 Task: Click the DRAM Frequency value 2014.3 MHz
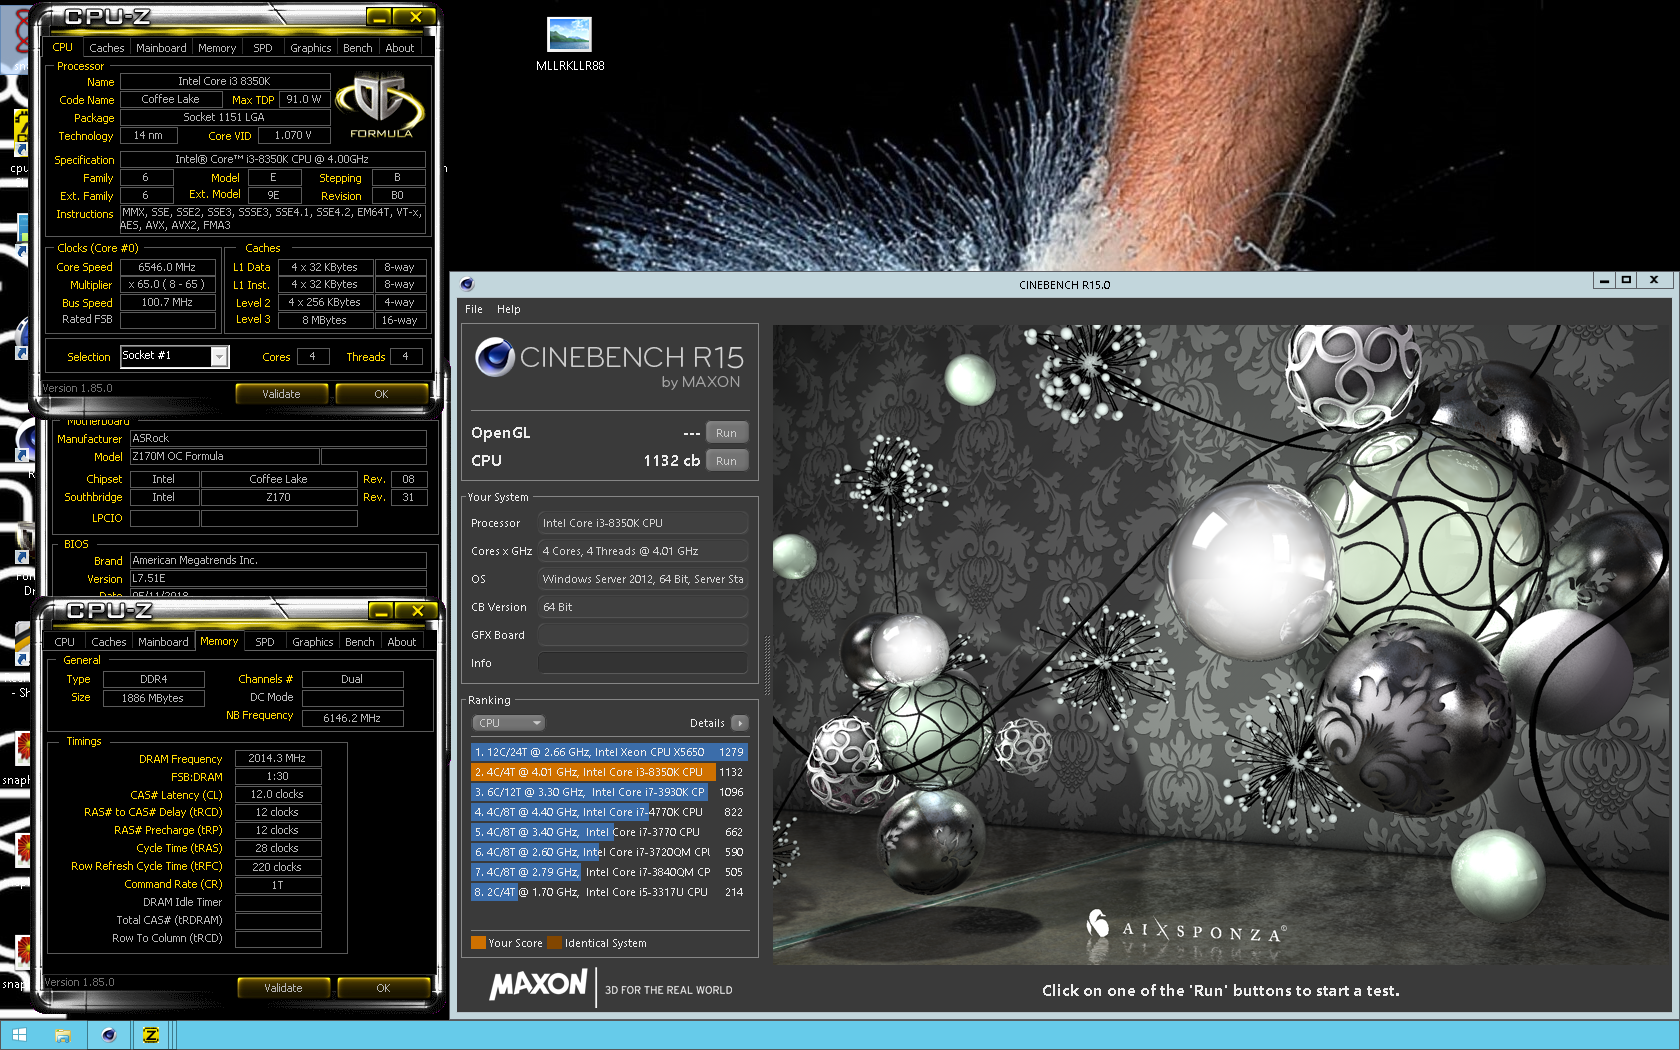click(x=277, y=758)
